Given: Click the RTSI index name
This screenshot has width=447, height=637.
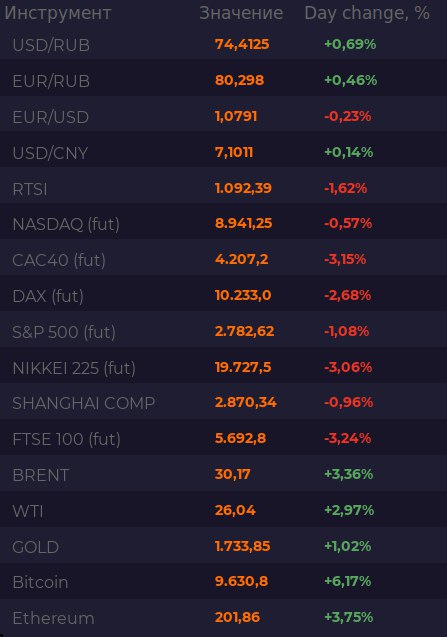Looking at the screenshot, I should pyautogui.click(x=30, y=189).
